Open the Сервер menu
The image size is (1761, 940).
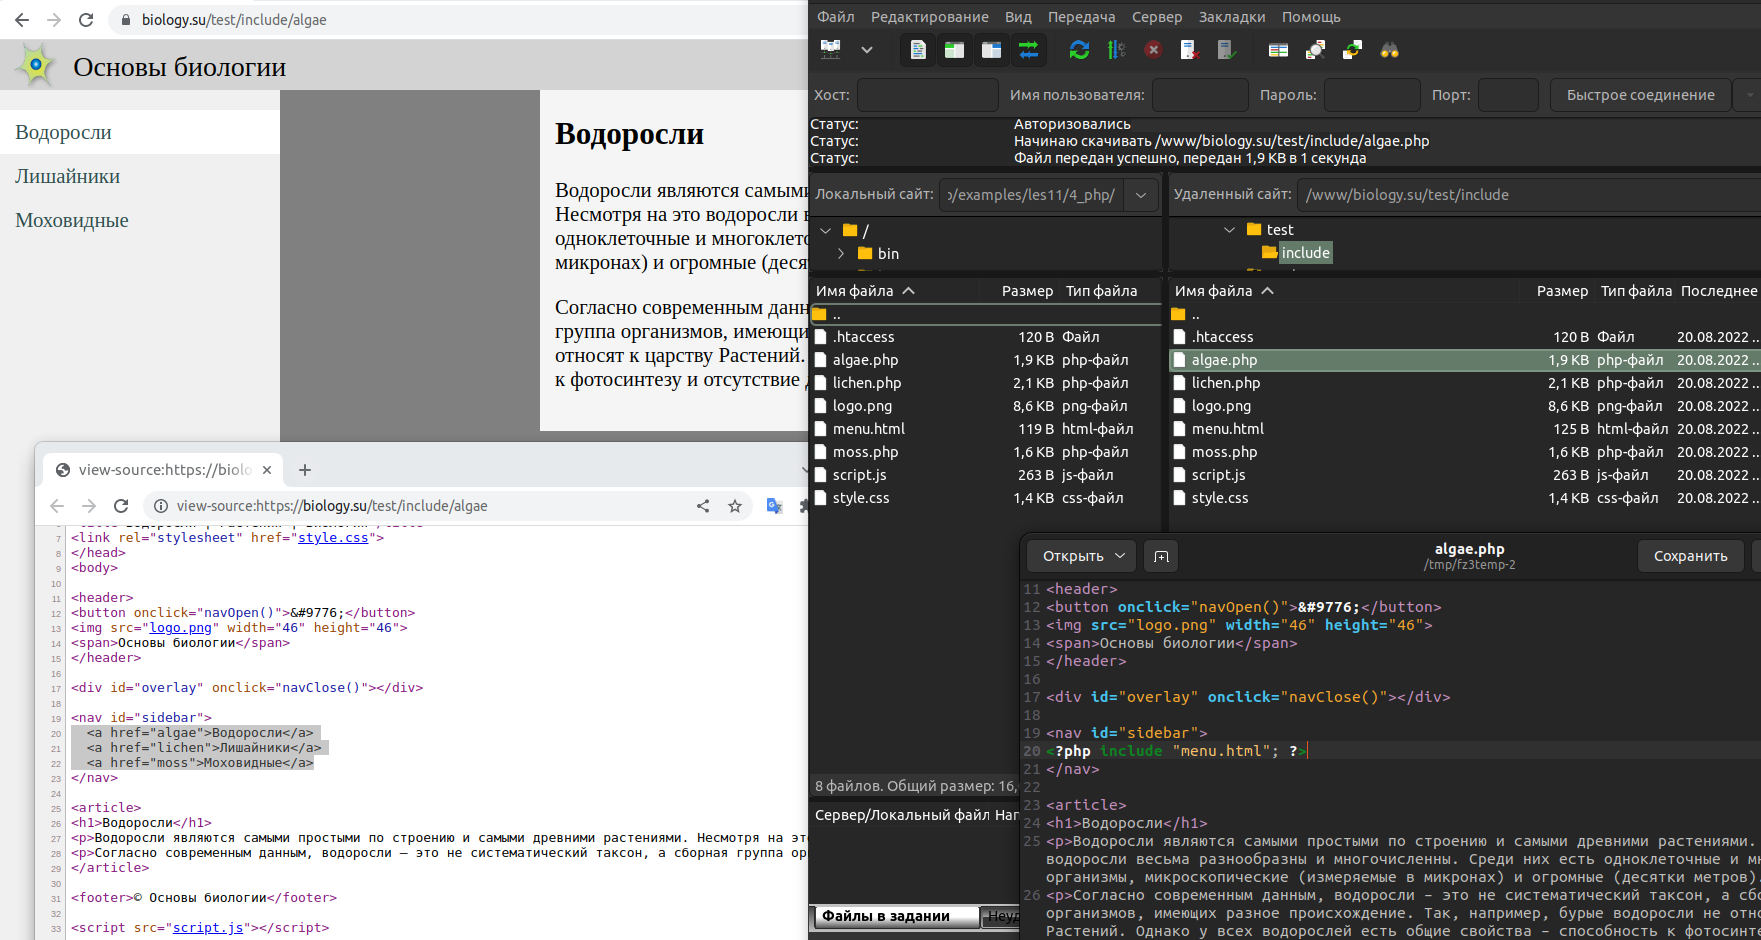(1157, 17)
